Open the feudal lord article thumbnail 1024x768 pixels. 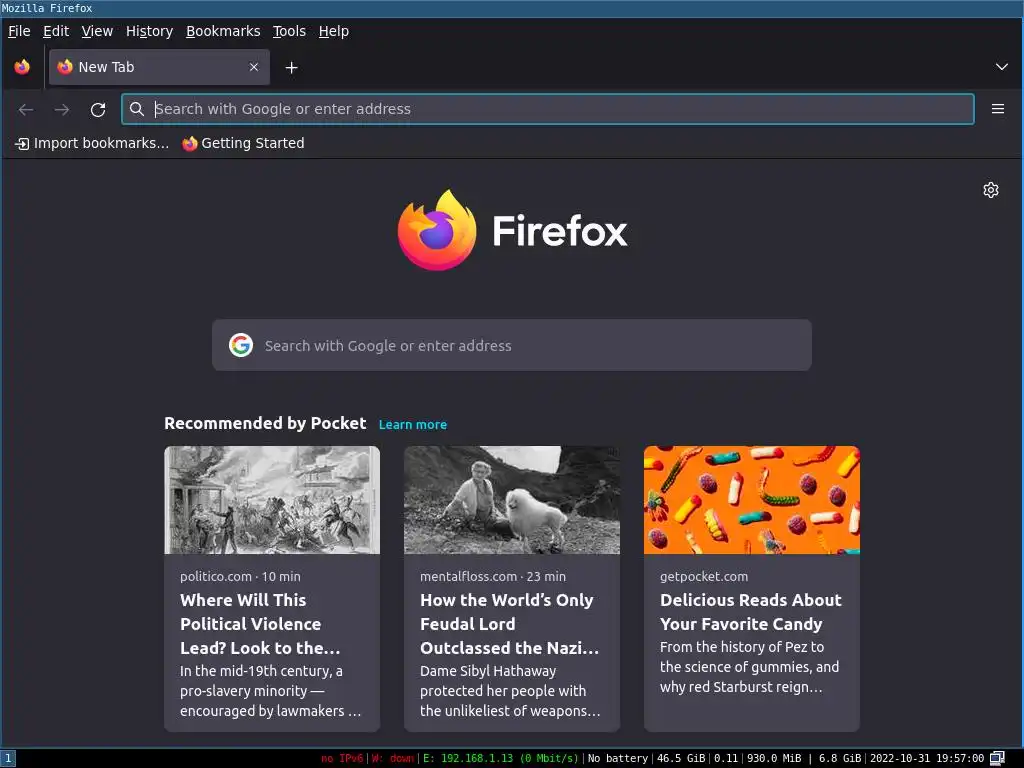[x=511, y=500]
